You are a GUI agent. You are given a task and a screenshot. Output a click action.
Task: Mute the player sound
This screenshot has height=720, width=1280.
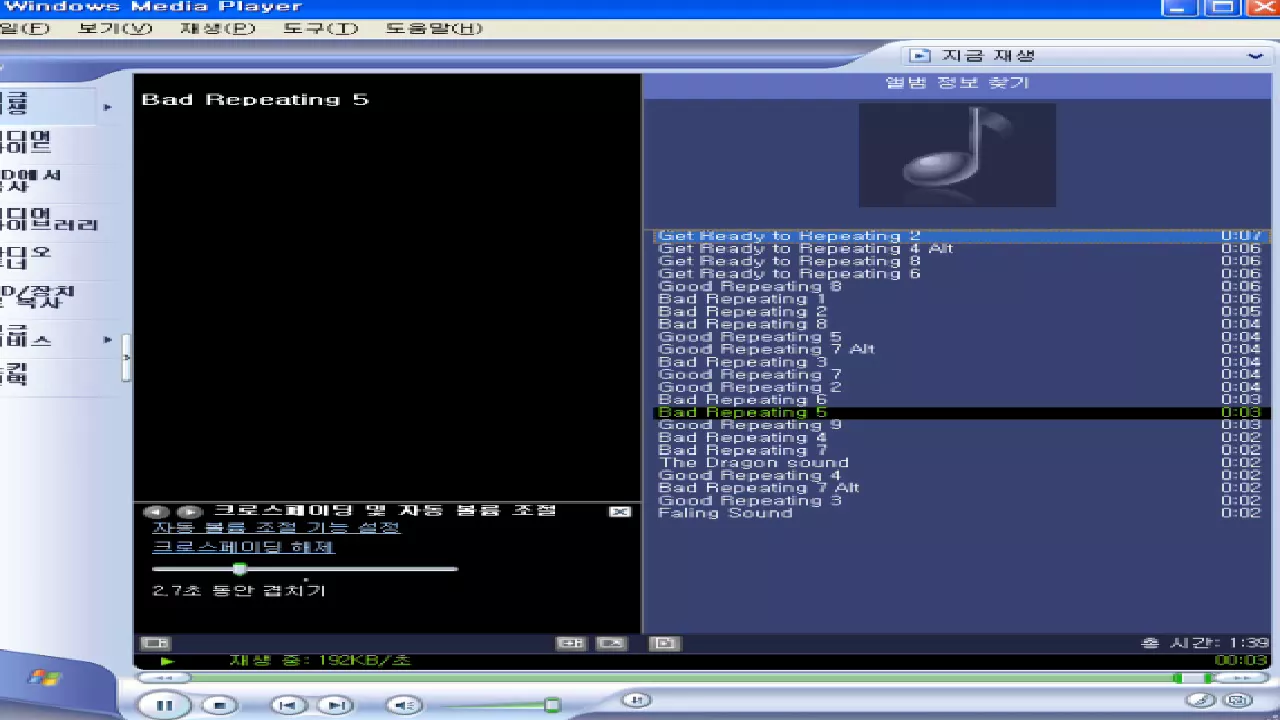pyautogui.click(x=404, y=705)
